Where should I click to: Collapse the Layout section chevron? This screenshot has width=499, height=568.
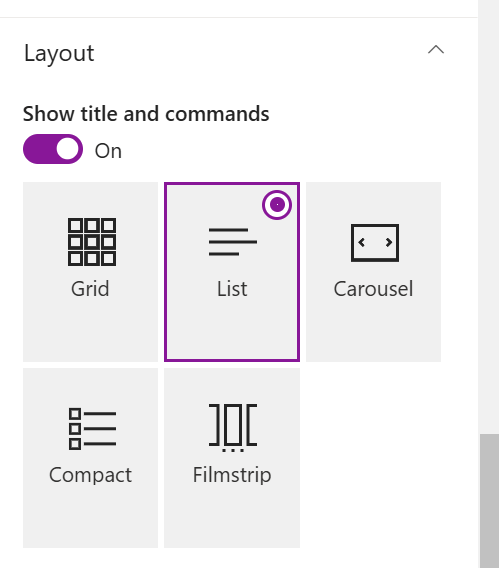(436, 50)
